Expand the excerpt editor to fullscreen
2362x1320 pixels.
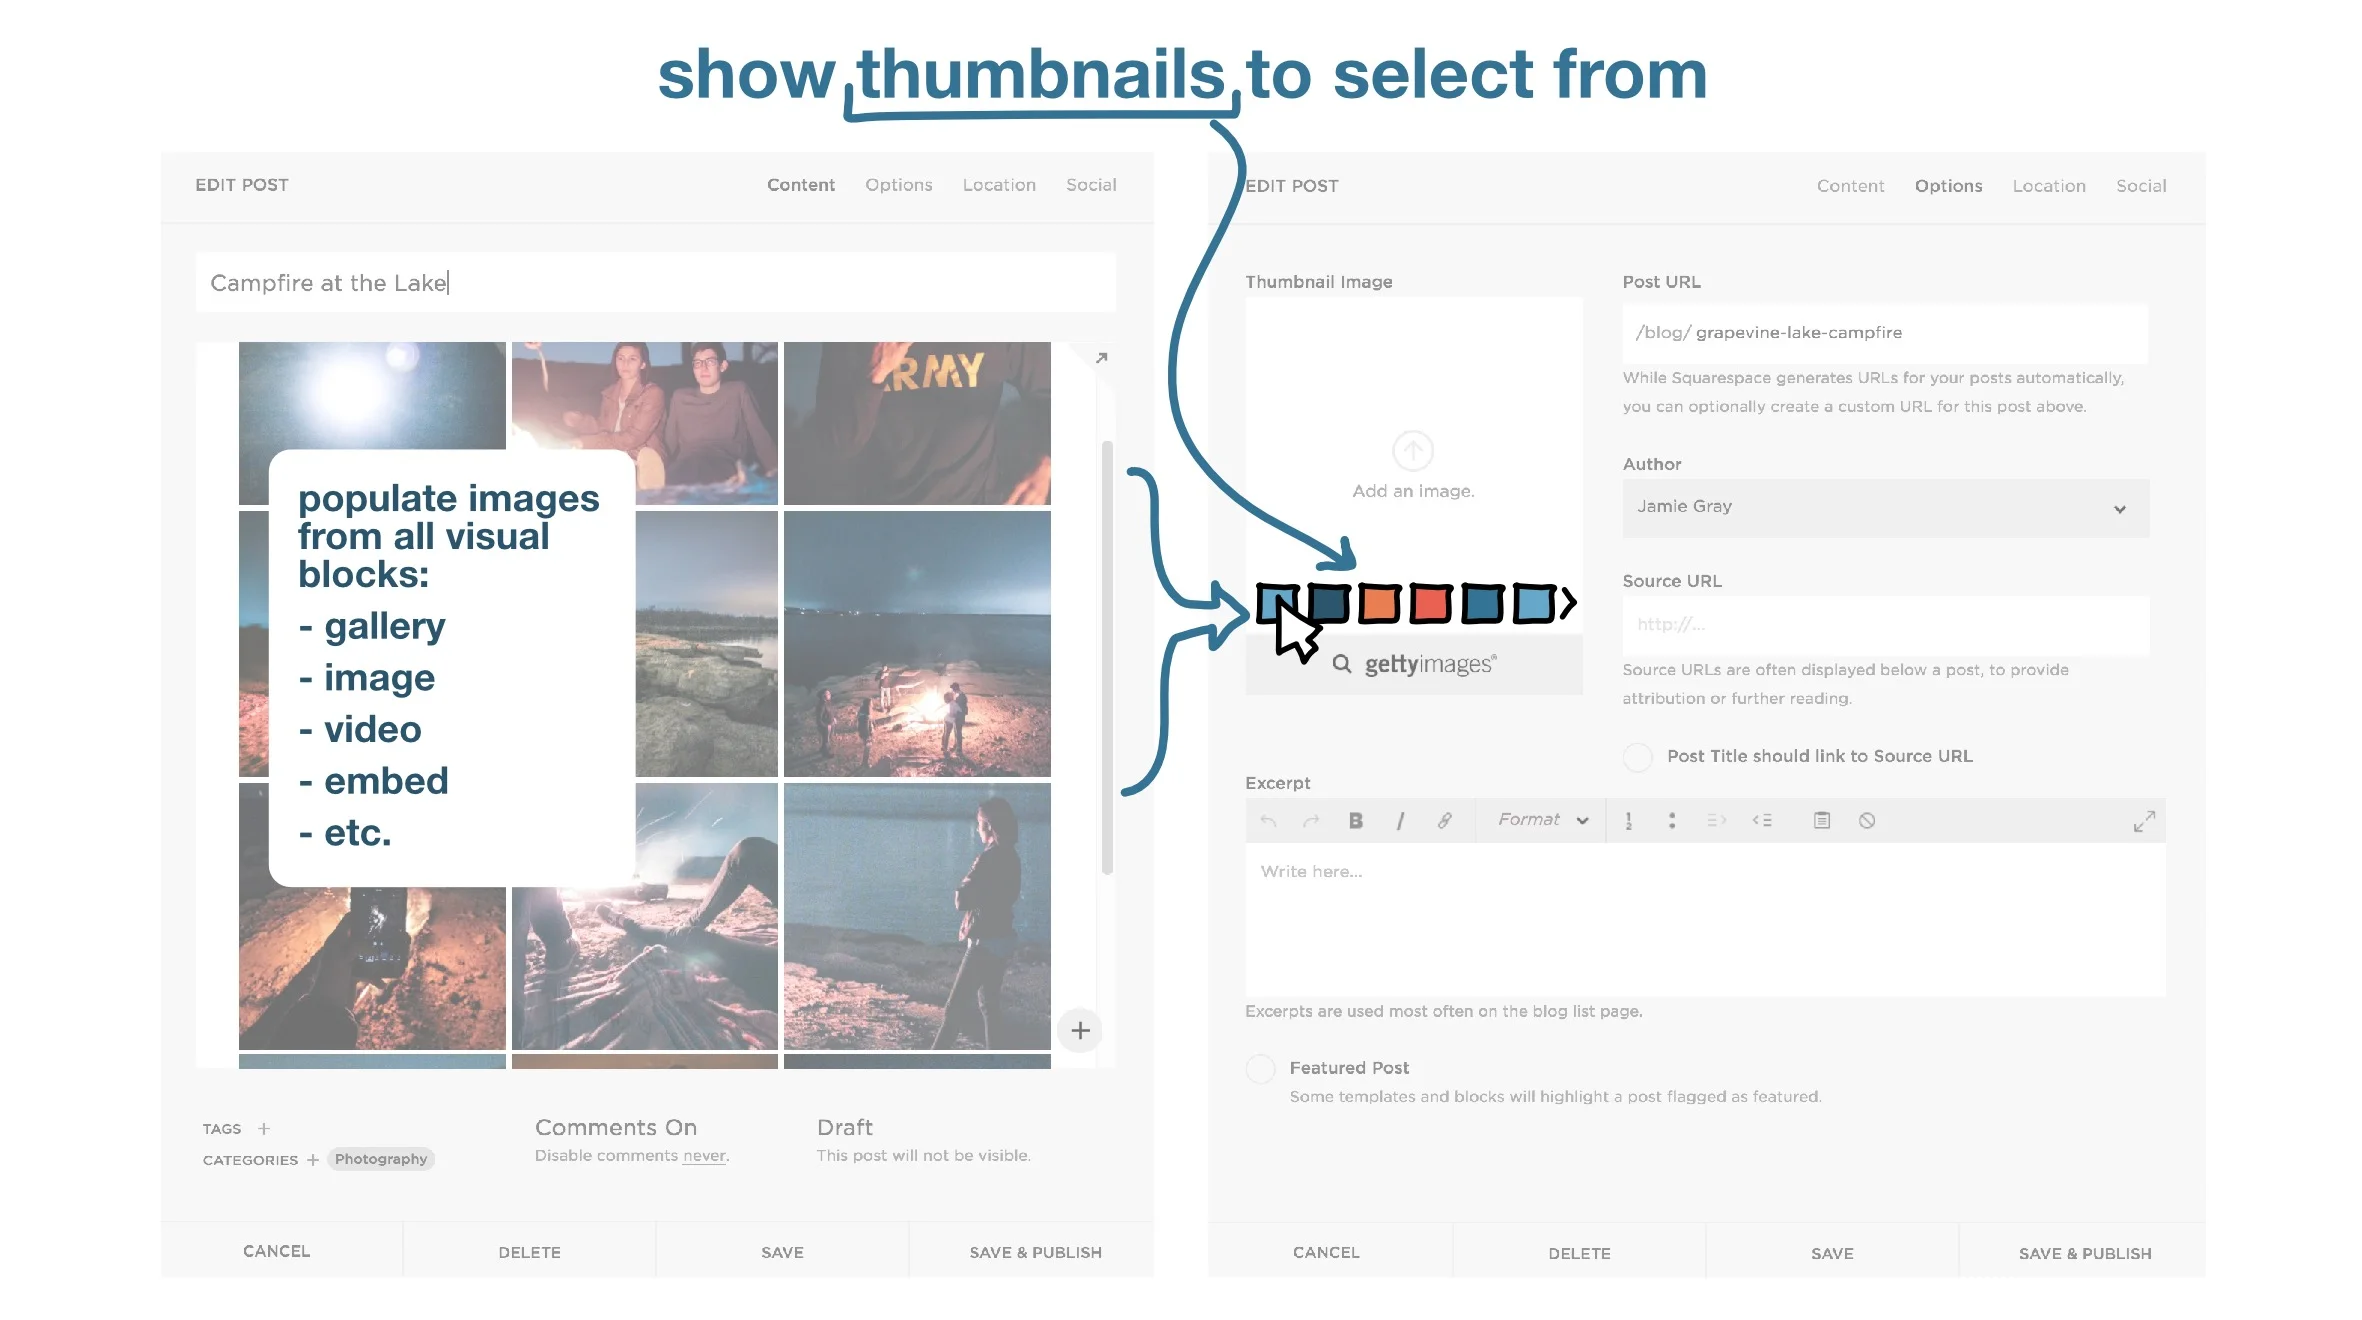2143,821
